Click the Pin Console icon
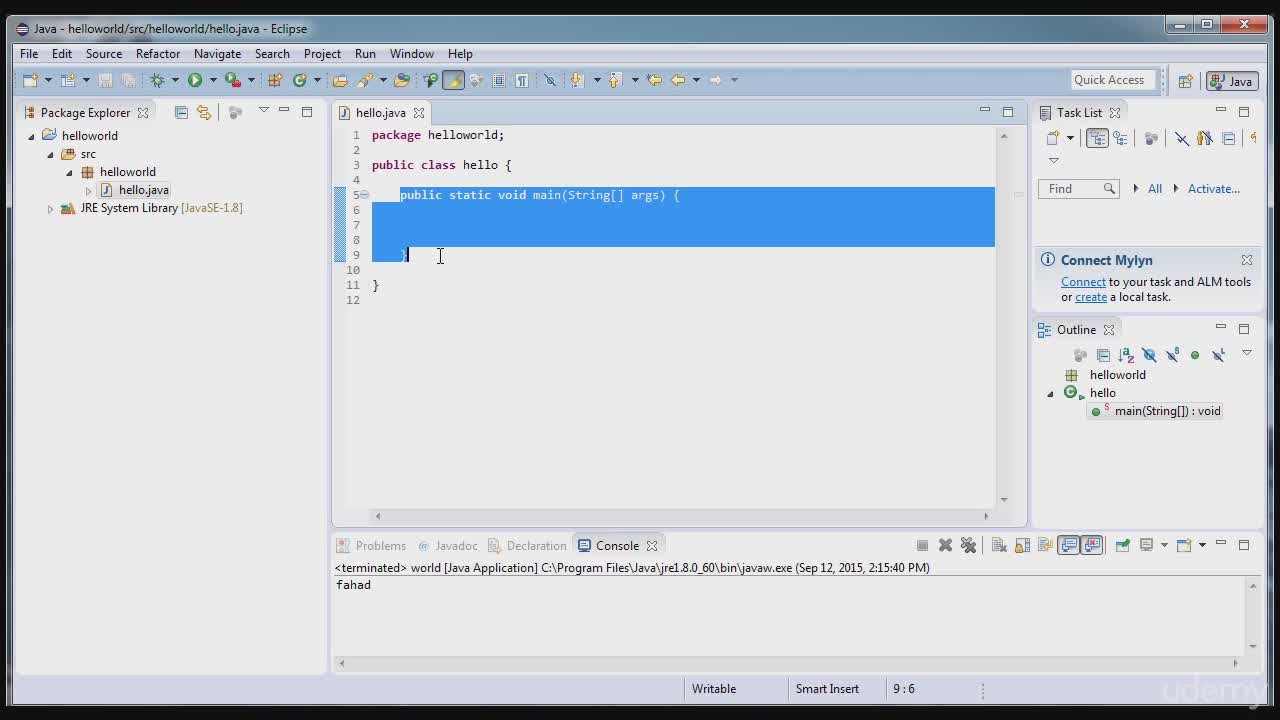The width and height of the screenshot is (1280, 720). pyautogui.click(x=1123, y=545)
